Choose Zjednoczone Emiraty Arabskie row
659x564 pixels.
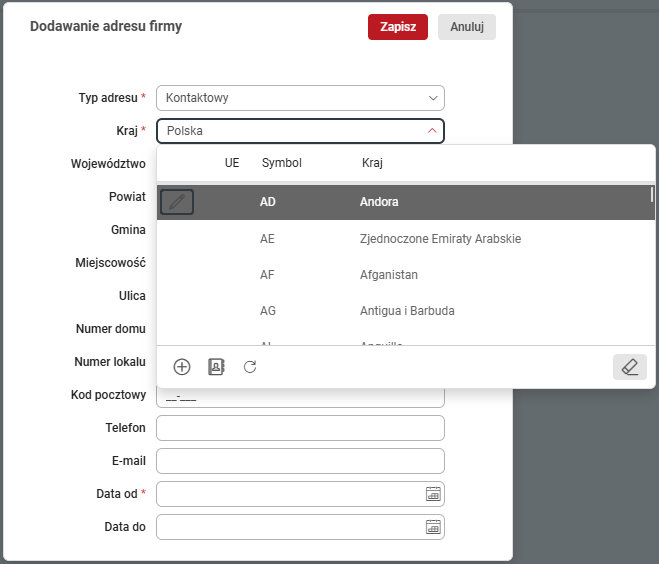(x=439, y=239)
